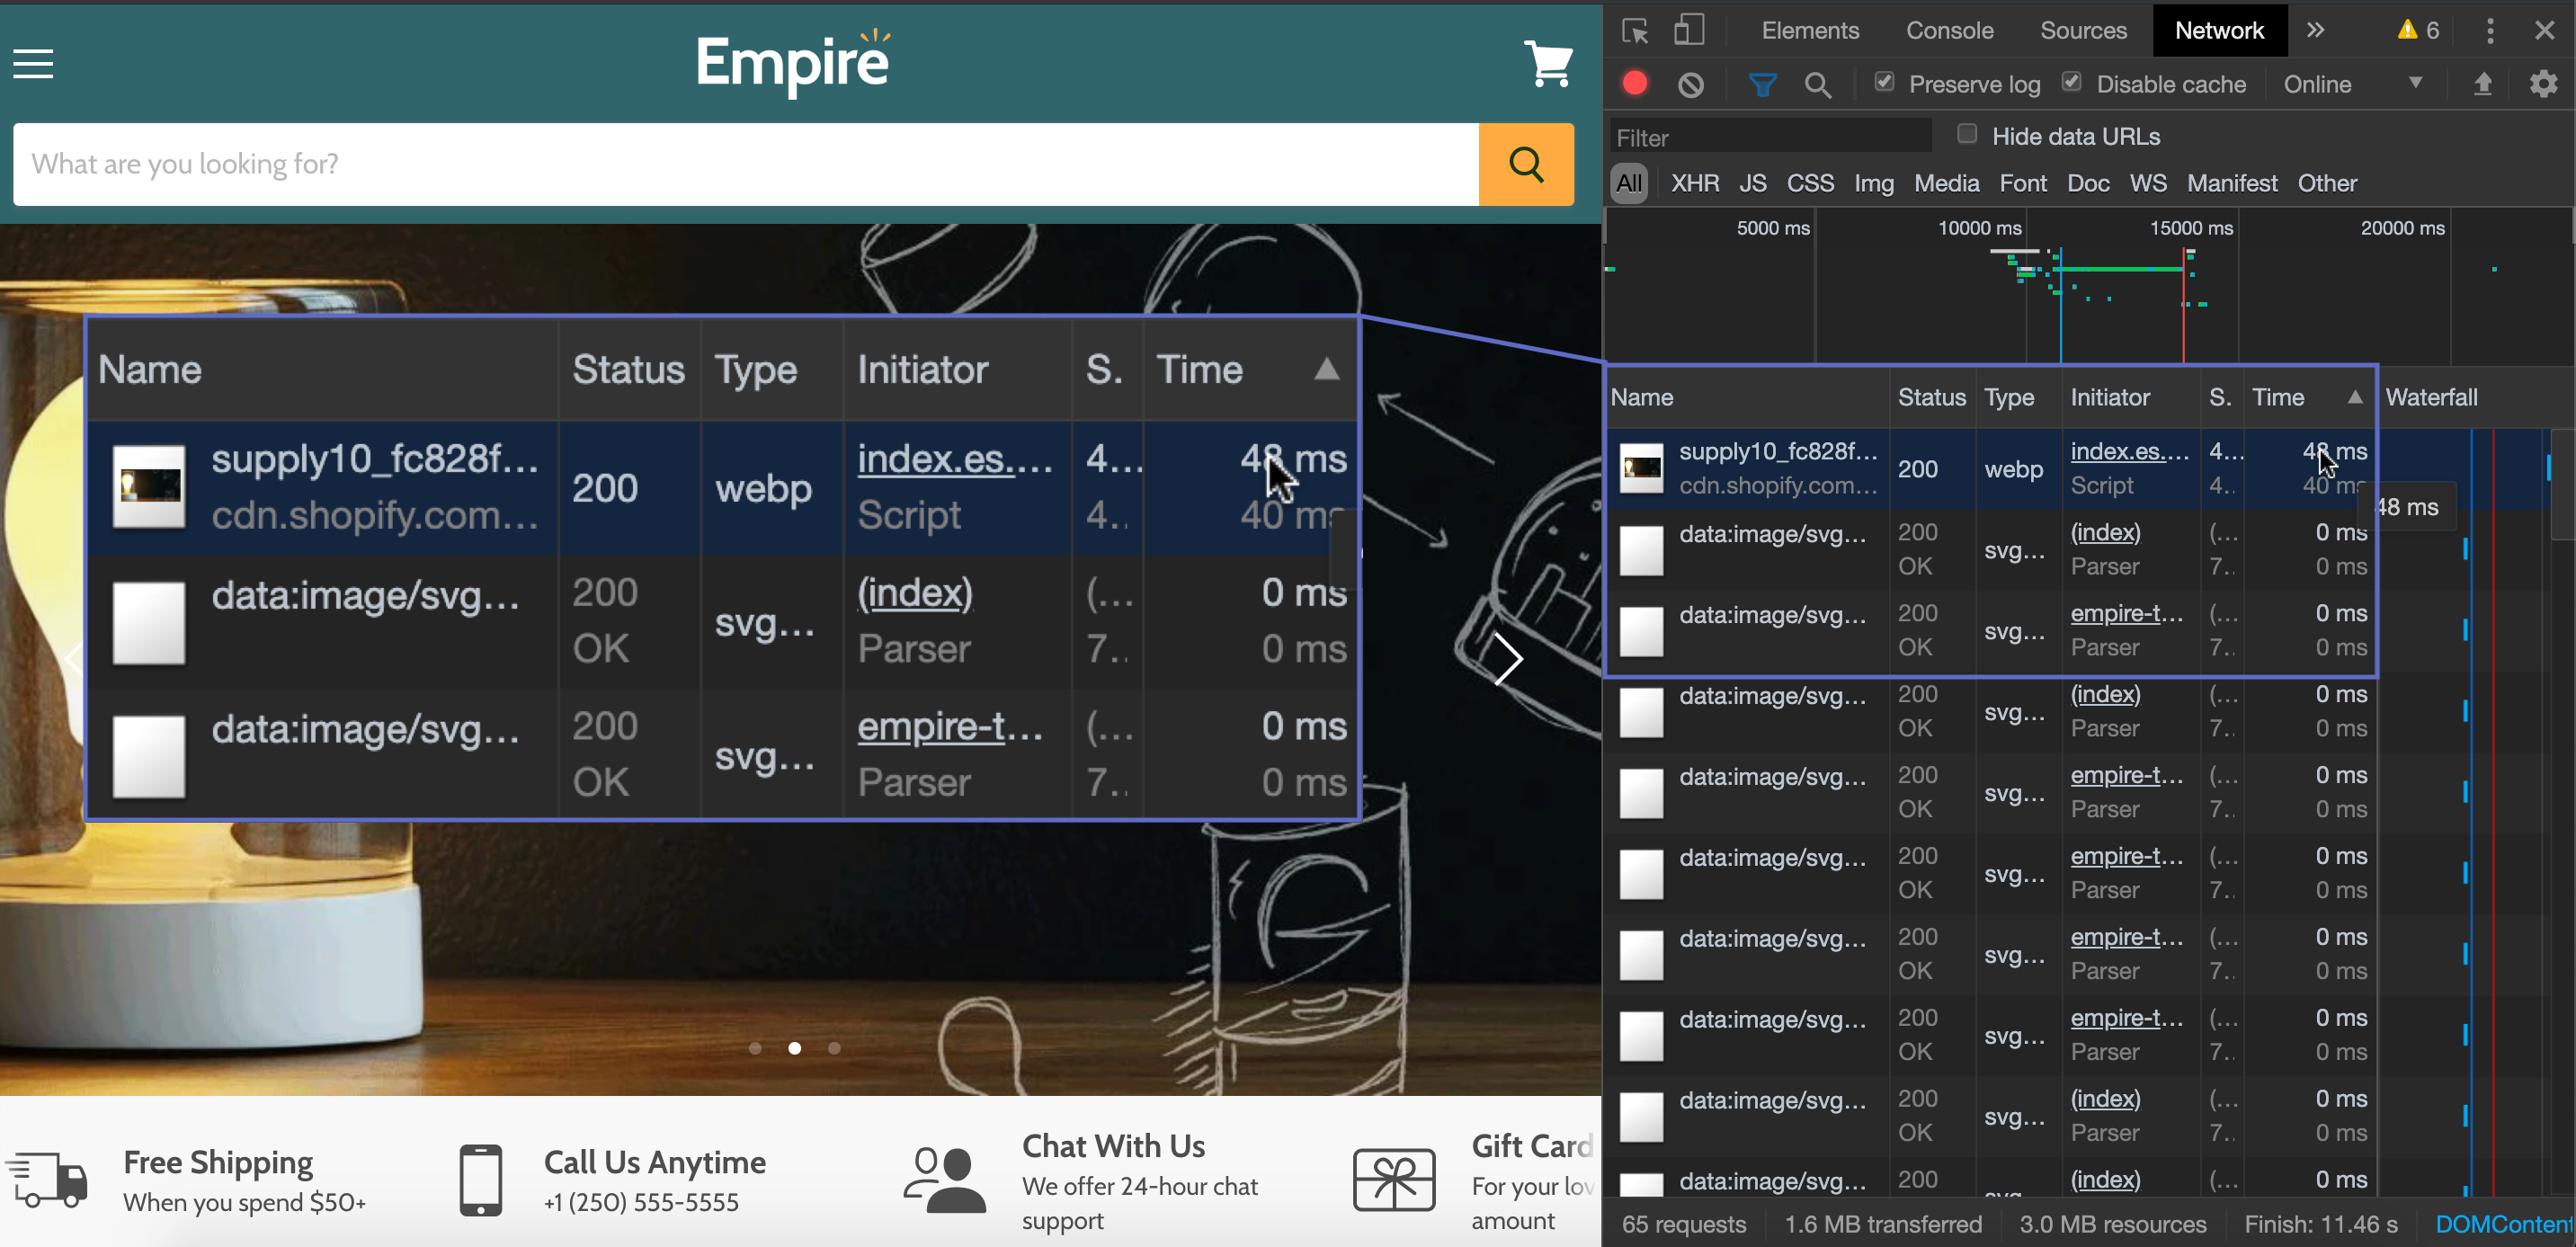Click the 'What are you looking for?' search box

(746, 164)
